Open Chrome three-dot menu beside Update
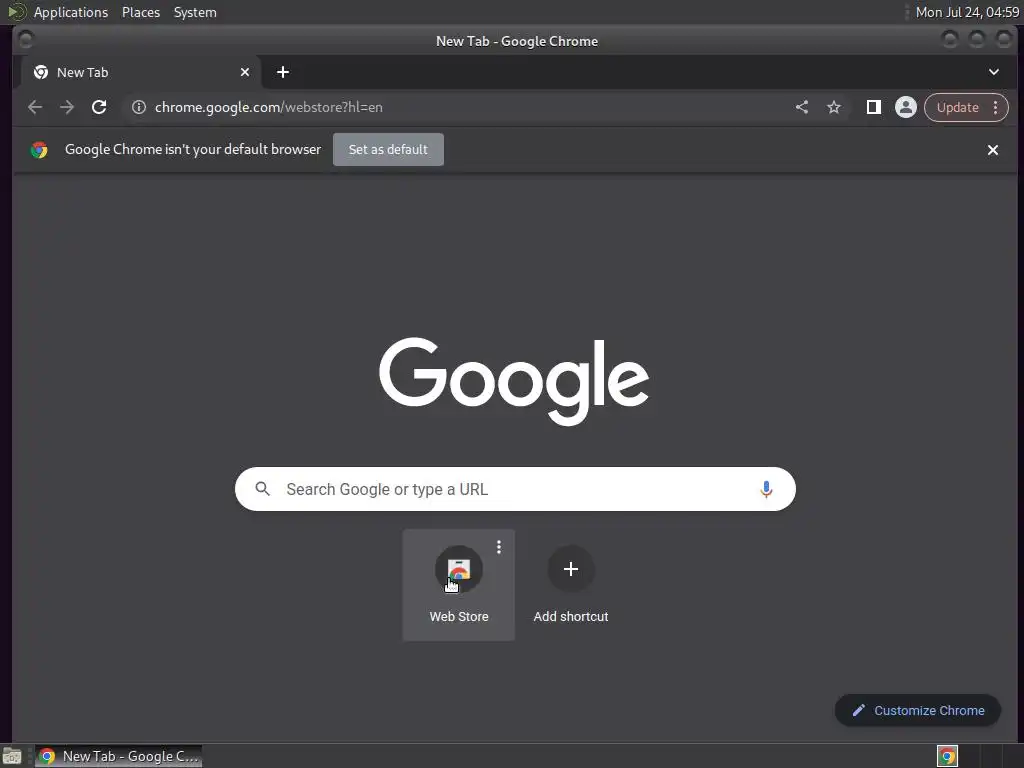The height and width of the screenshot is (768, 1024). tap(995, 107)
